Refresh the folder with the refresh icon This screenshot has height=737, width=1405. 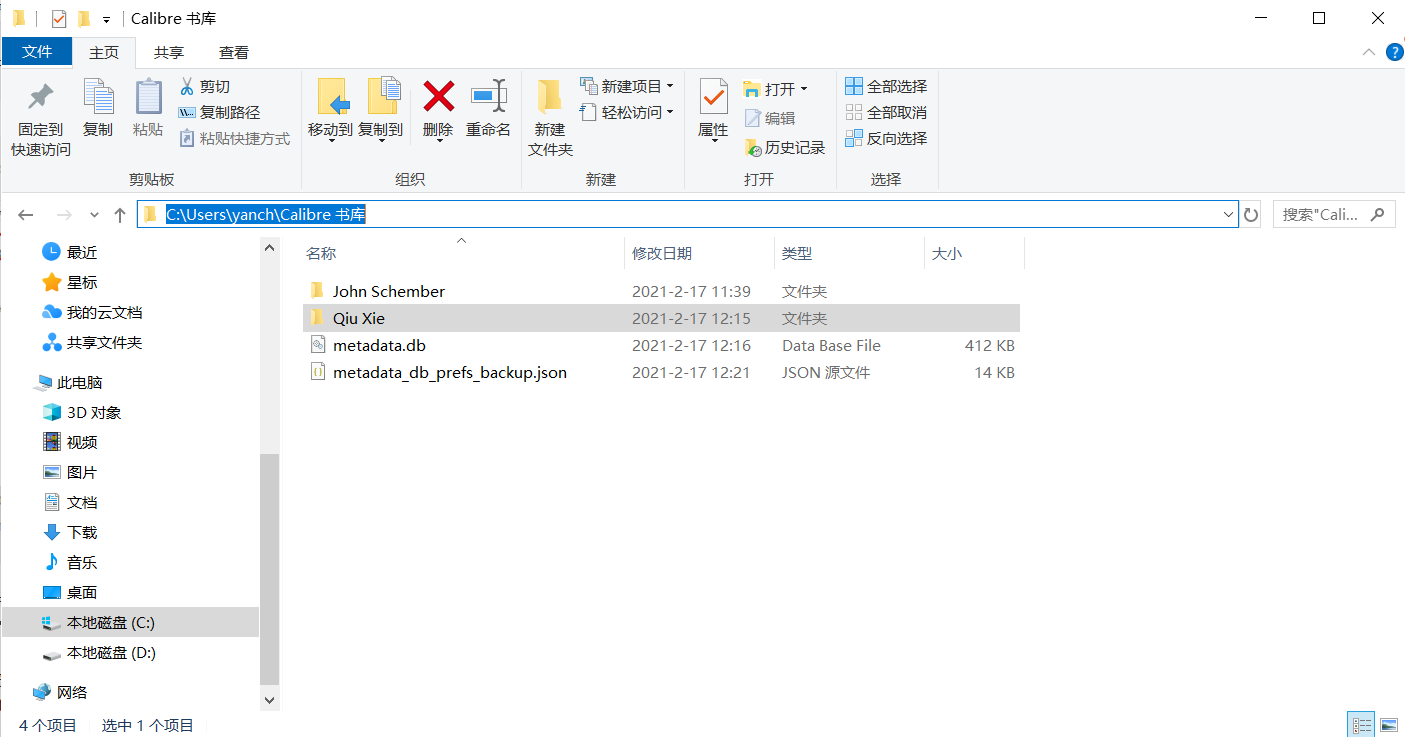click(x=1251, y=213)
